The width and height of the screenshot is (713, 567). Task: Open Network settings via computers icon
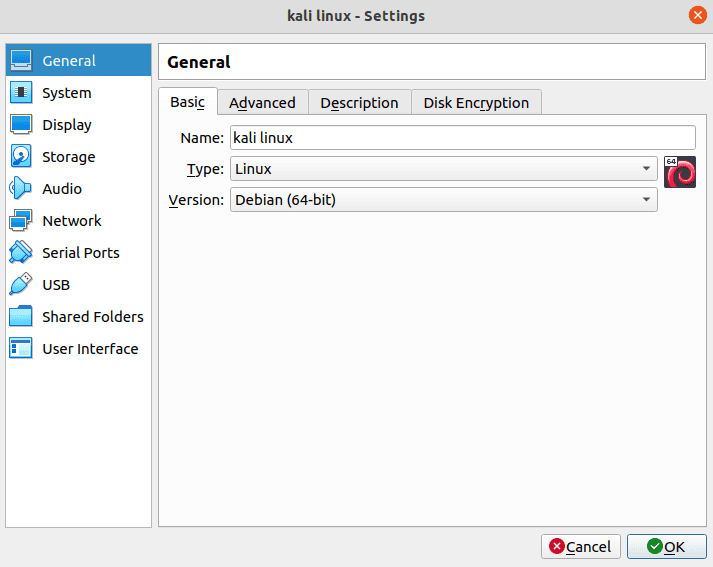[x=21, y=221]
